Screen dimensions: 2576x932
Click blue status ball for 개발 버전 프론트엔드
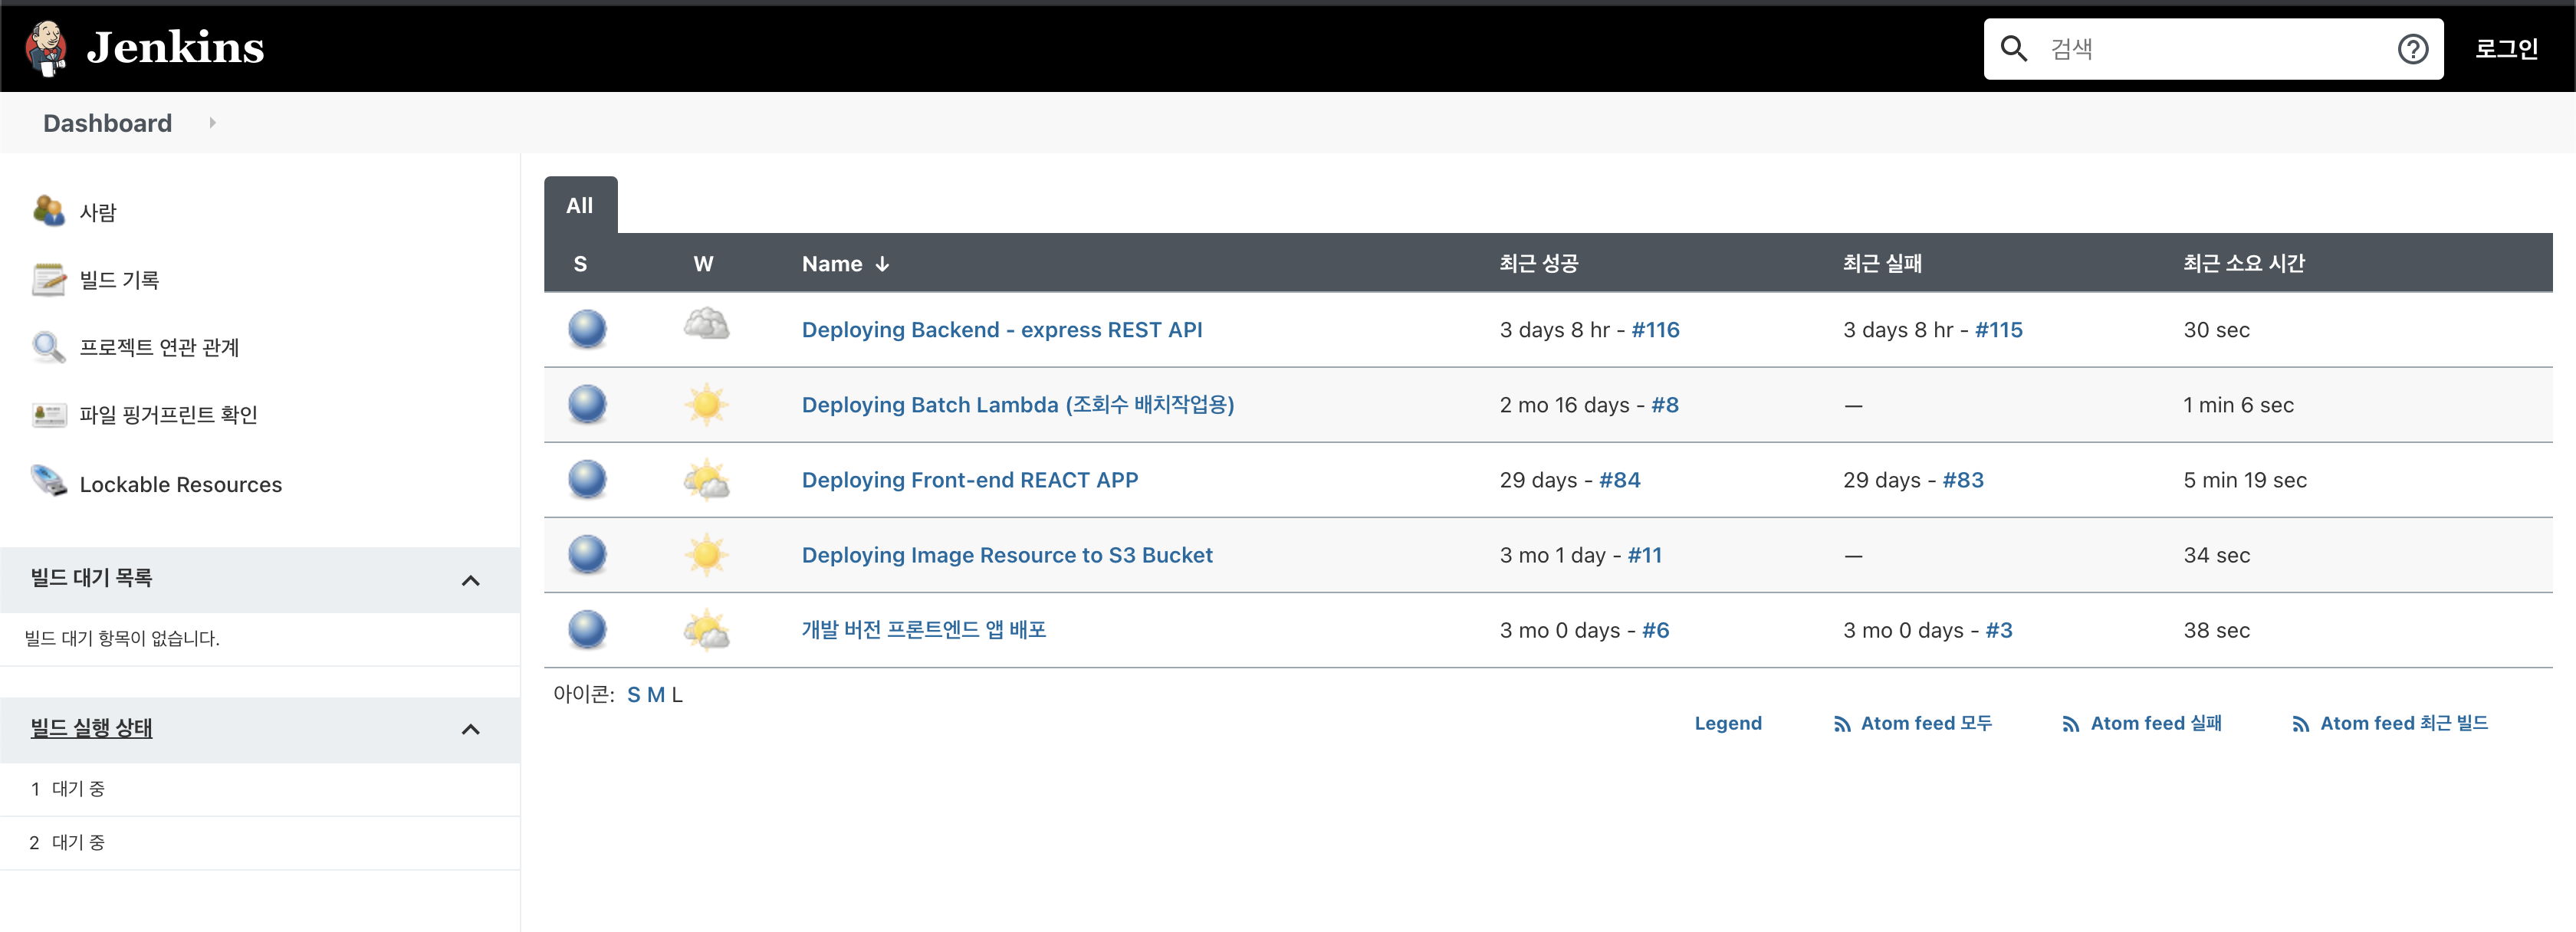(587, 629)
